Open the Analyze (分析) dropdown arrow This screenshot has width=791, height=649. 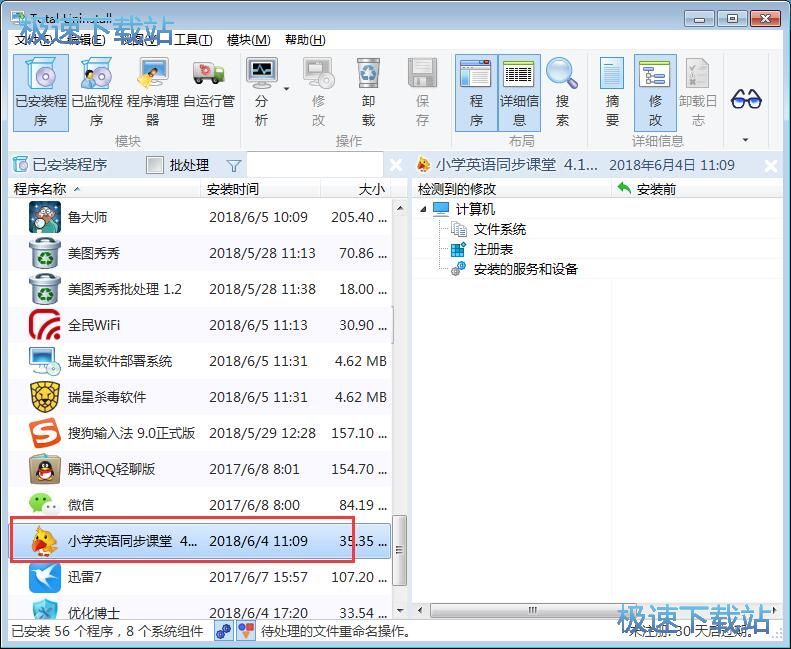287,89
